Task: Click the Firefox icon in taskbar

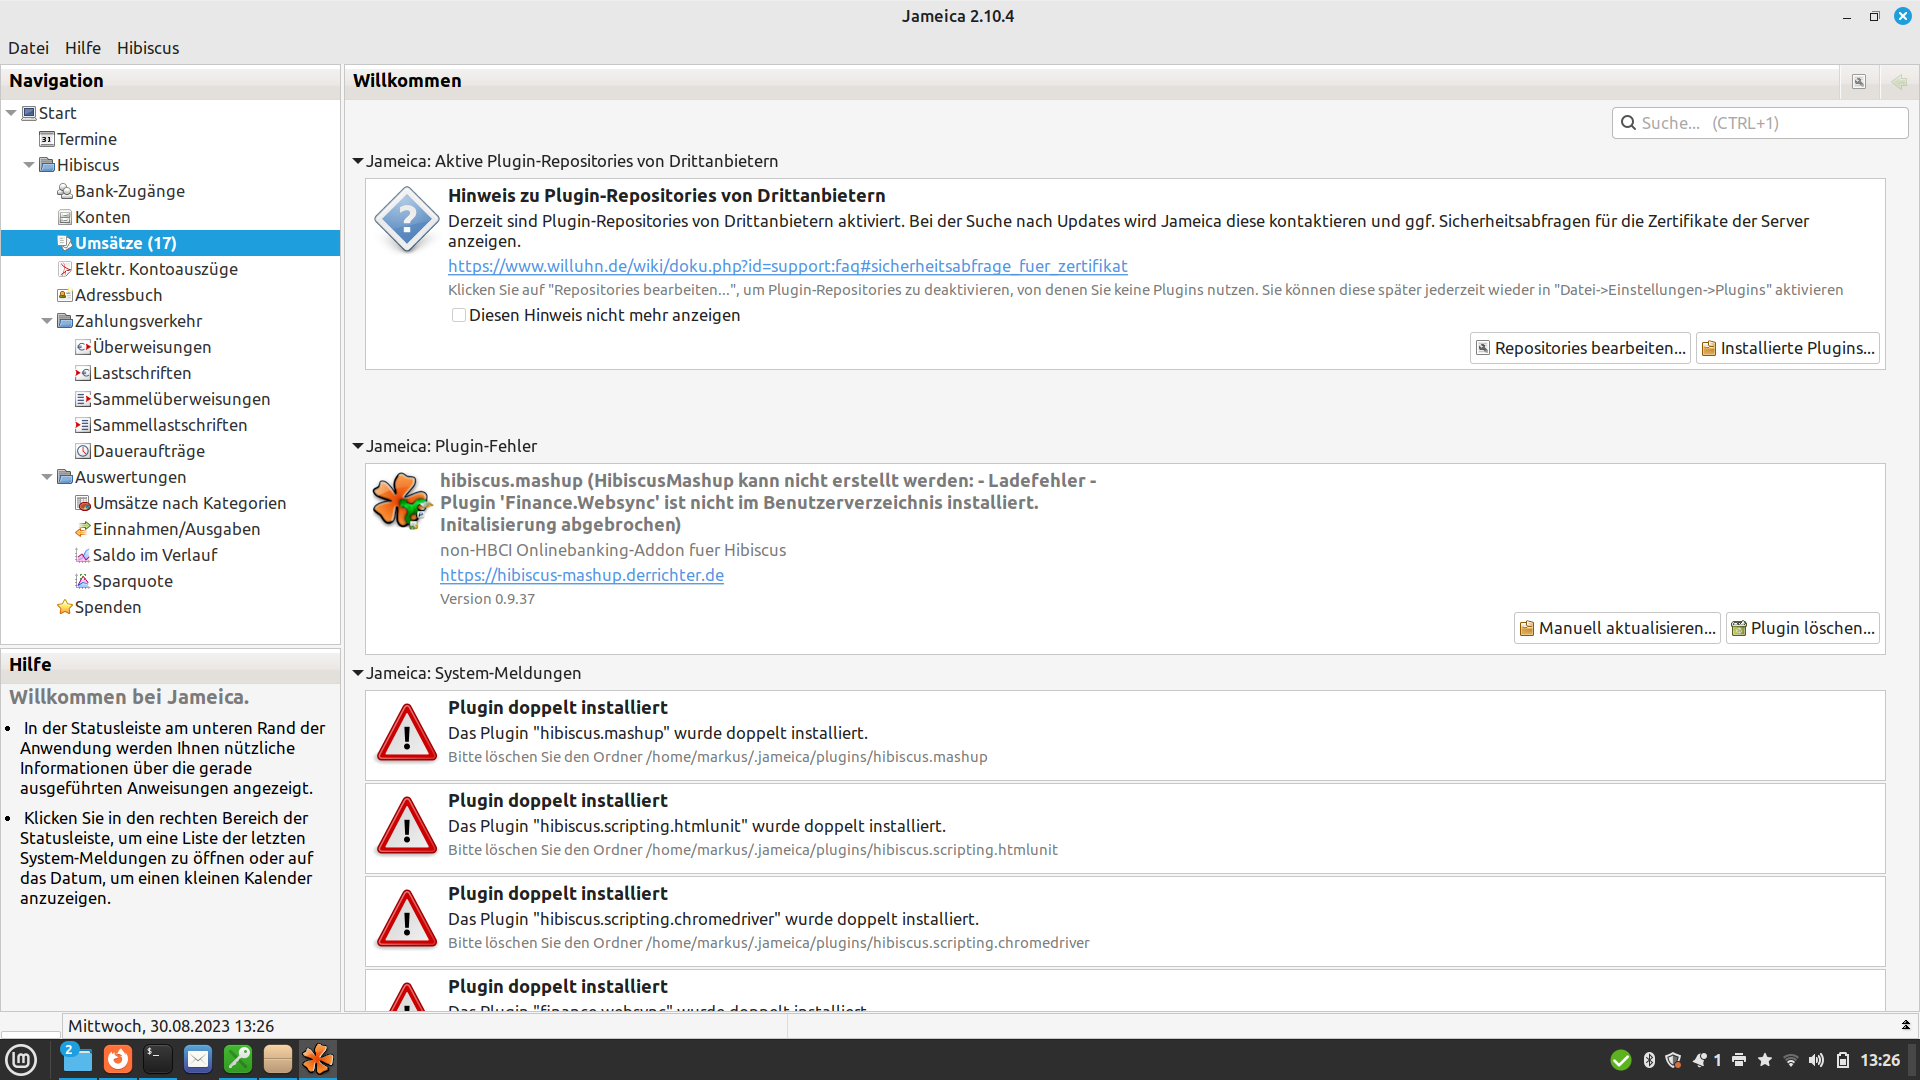Action: (x=118, y=1059)
